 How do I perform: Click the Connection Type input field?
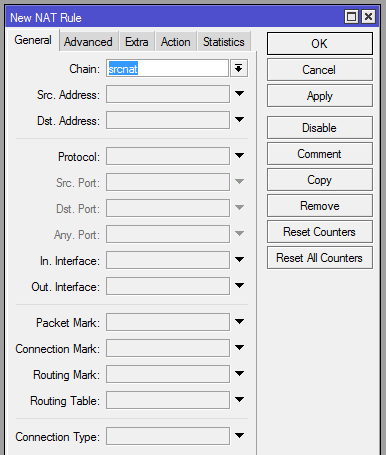(168, 436)
